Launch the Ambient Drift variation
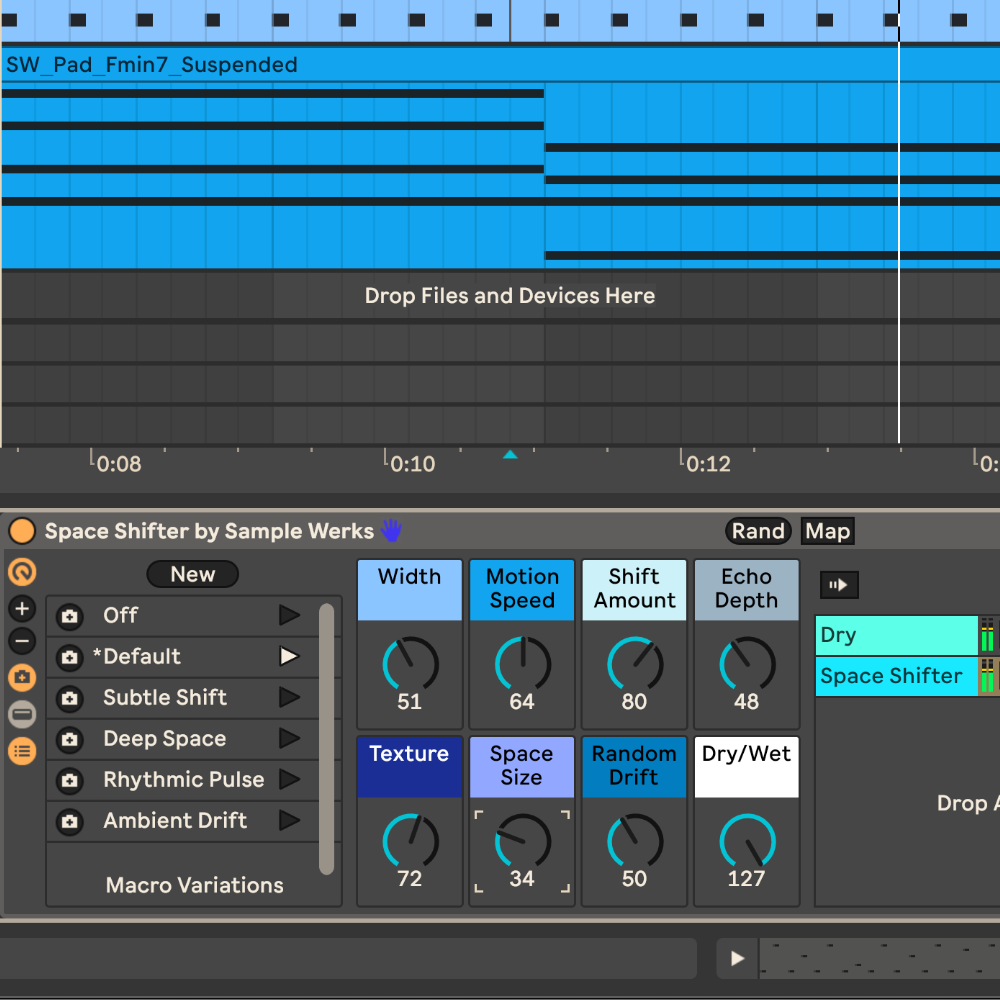The height and width of the screenshot is (1000, 1000). [289, 821]
